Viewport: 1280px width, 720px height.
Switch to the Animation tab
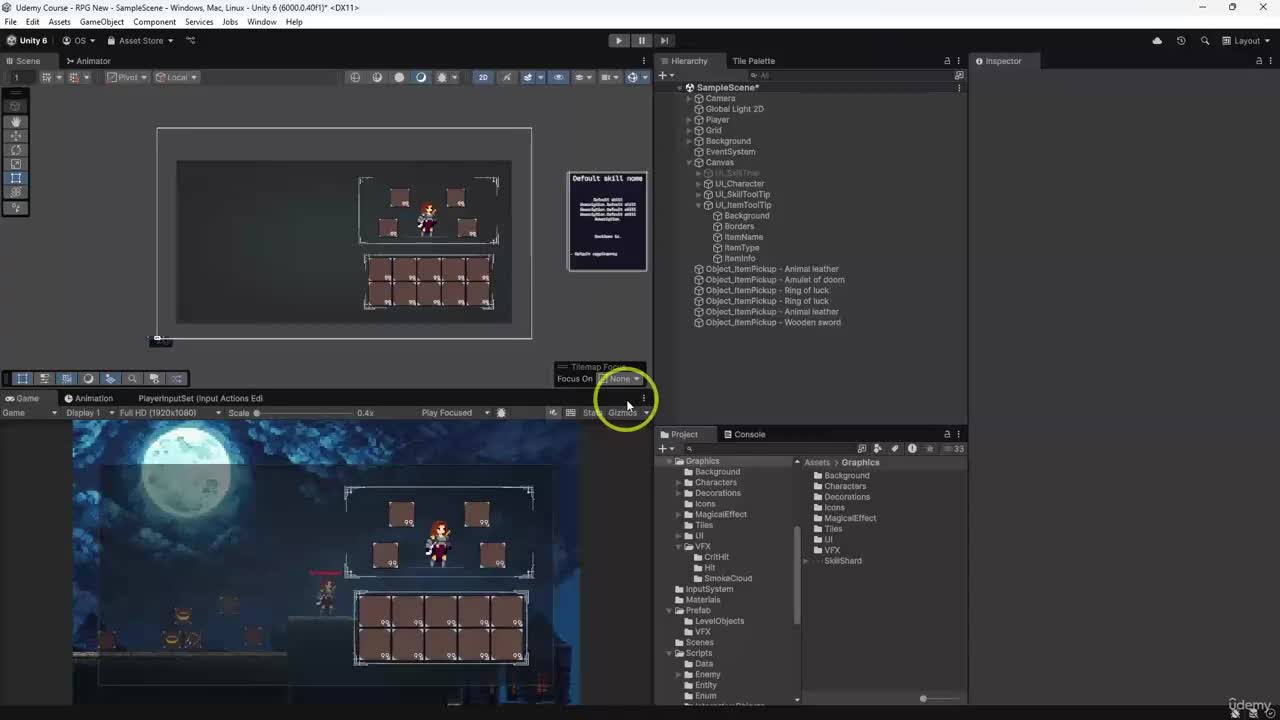point(88,398)
